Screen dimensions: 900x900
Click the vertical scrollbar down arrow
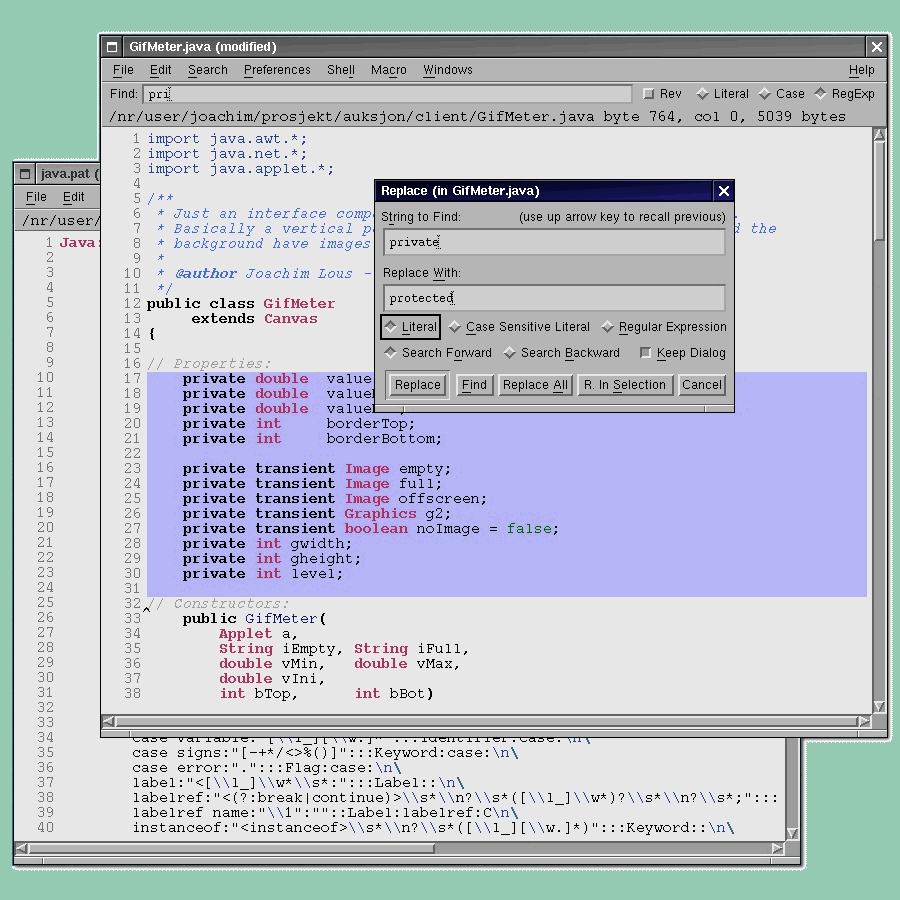pos(879,705)
